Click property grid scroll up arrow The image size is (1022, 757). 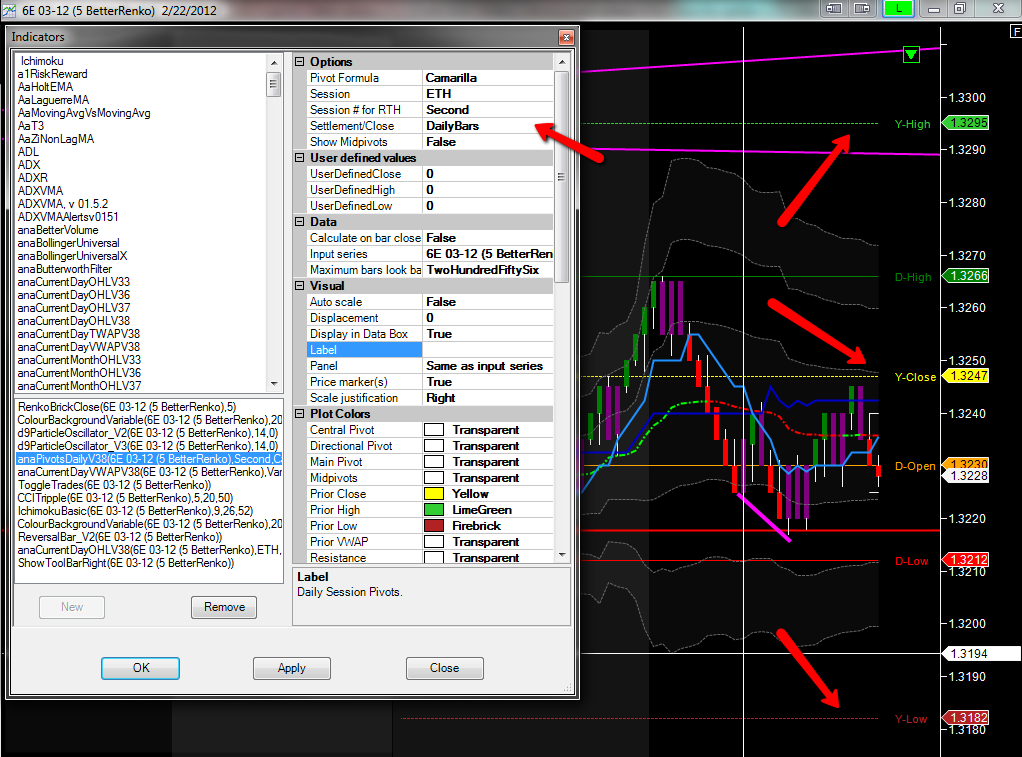click(x=561, y=62)
